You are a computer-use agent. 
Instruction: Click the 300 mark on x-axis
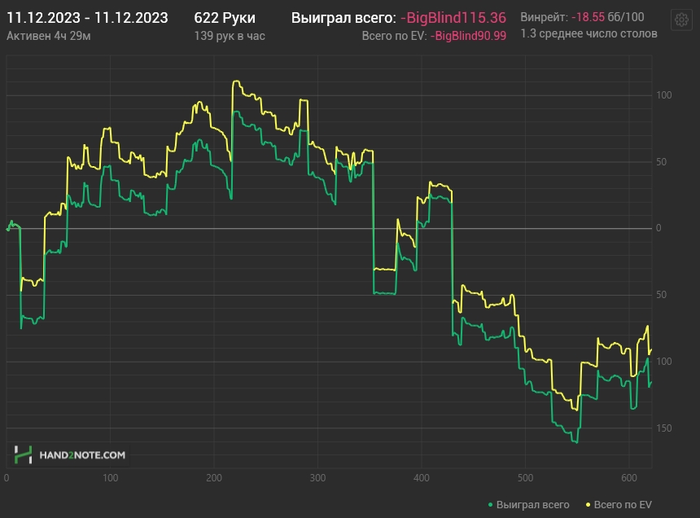click(317, 478)
